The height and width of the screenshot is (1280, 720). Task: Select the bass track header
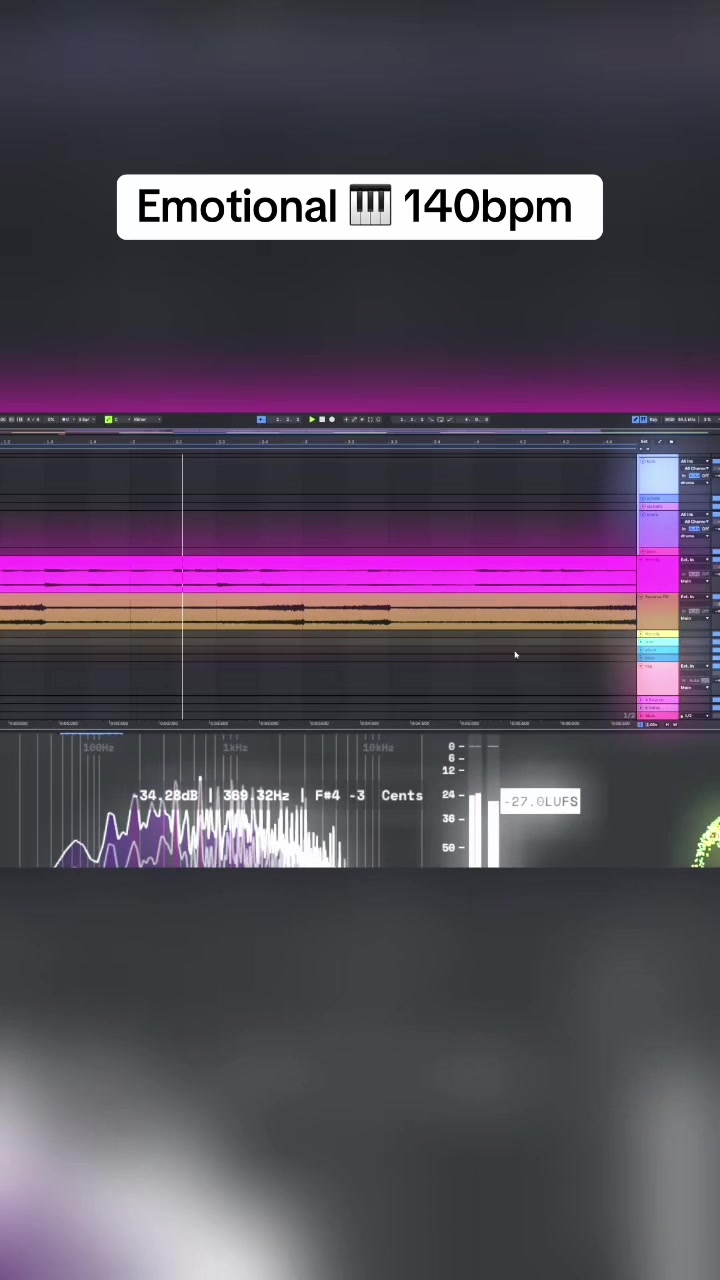(x=658, y=658)
